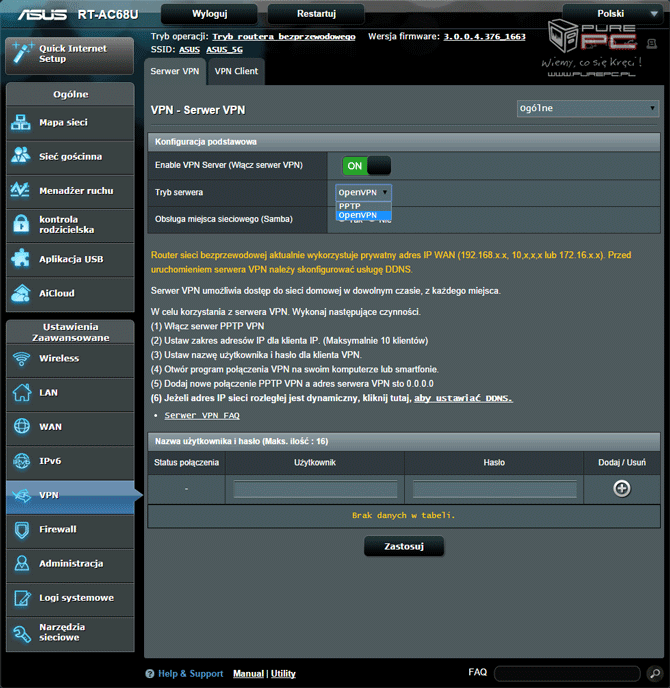
Task: Open the Tryb serwera dropdown
Action: [363, 192]
